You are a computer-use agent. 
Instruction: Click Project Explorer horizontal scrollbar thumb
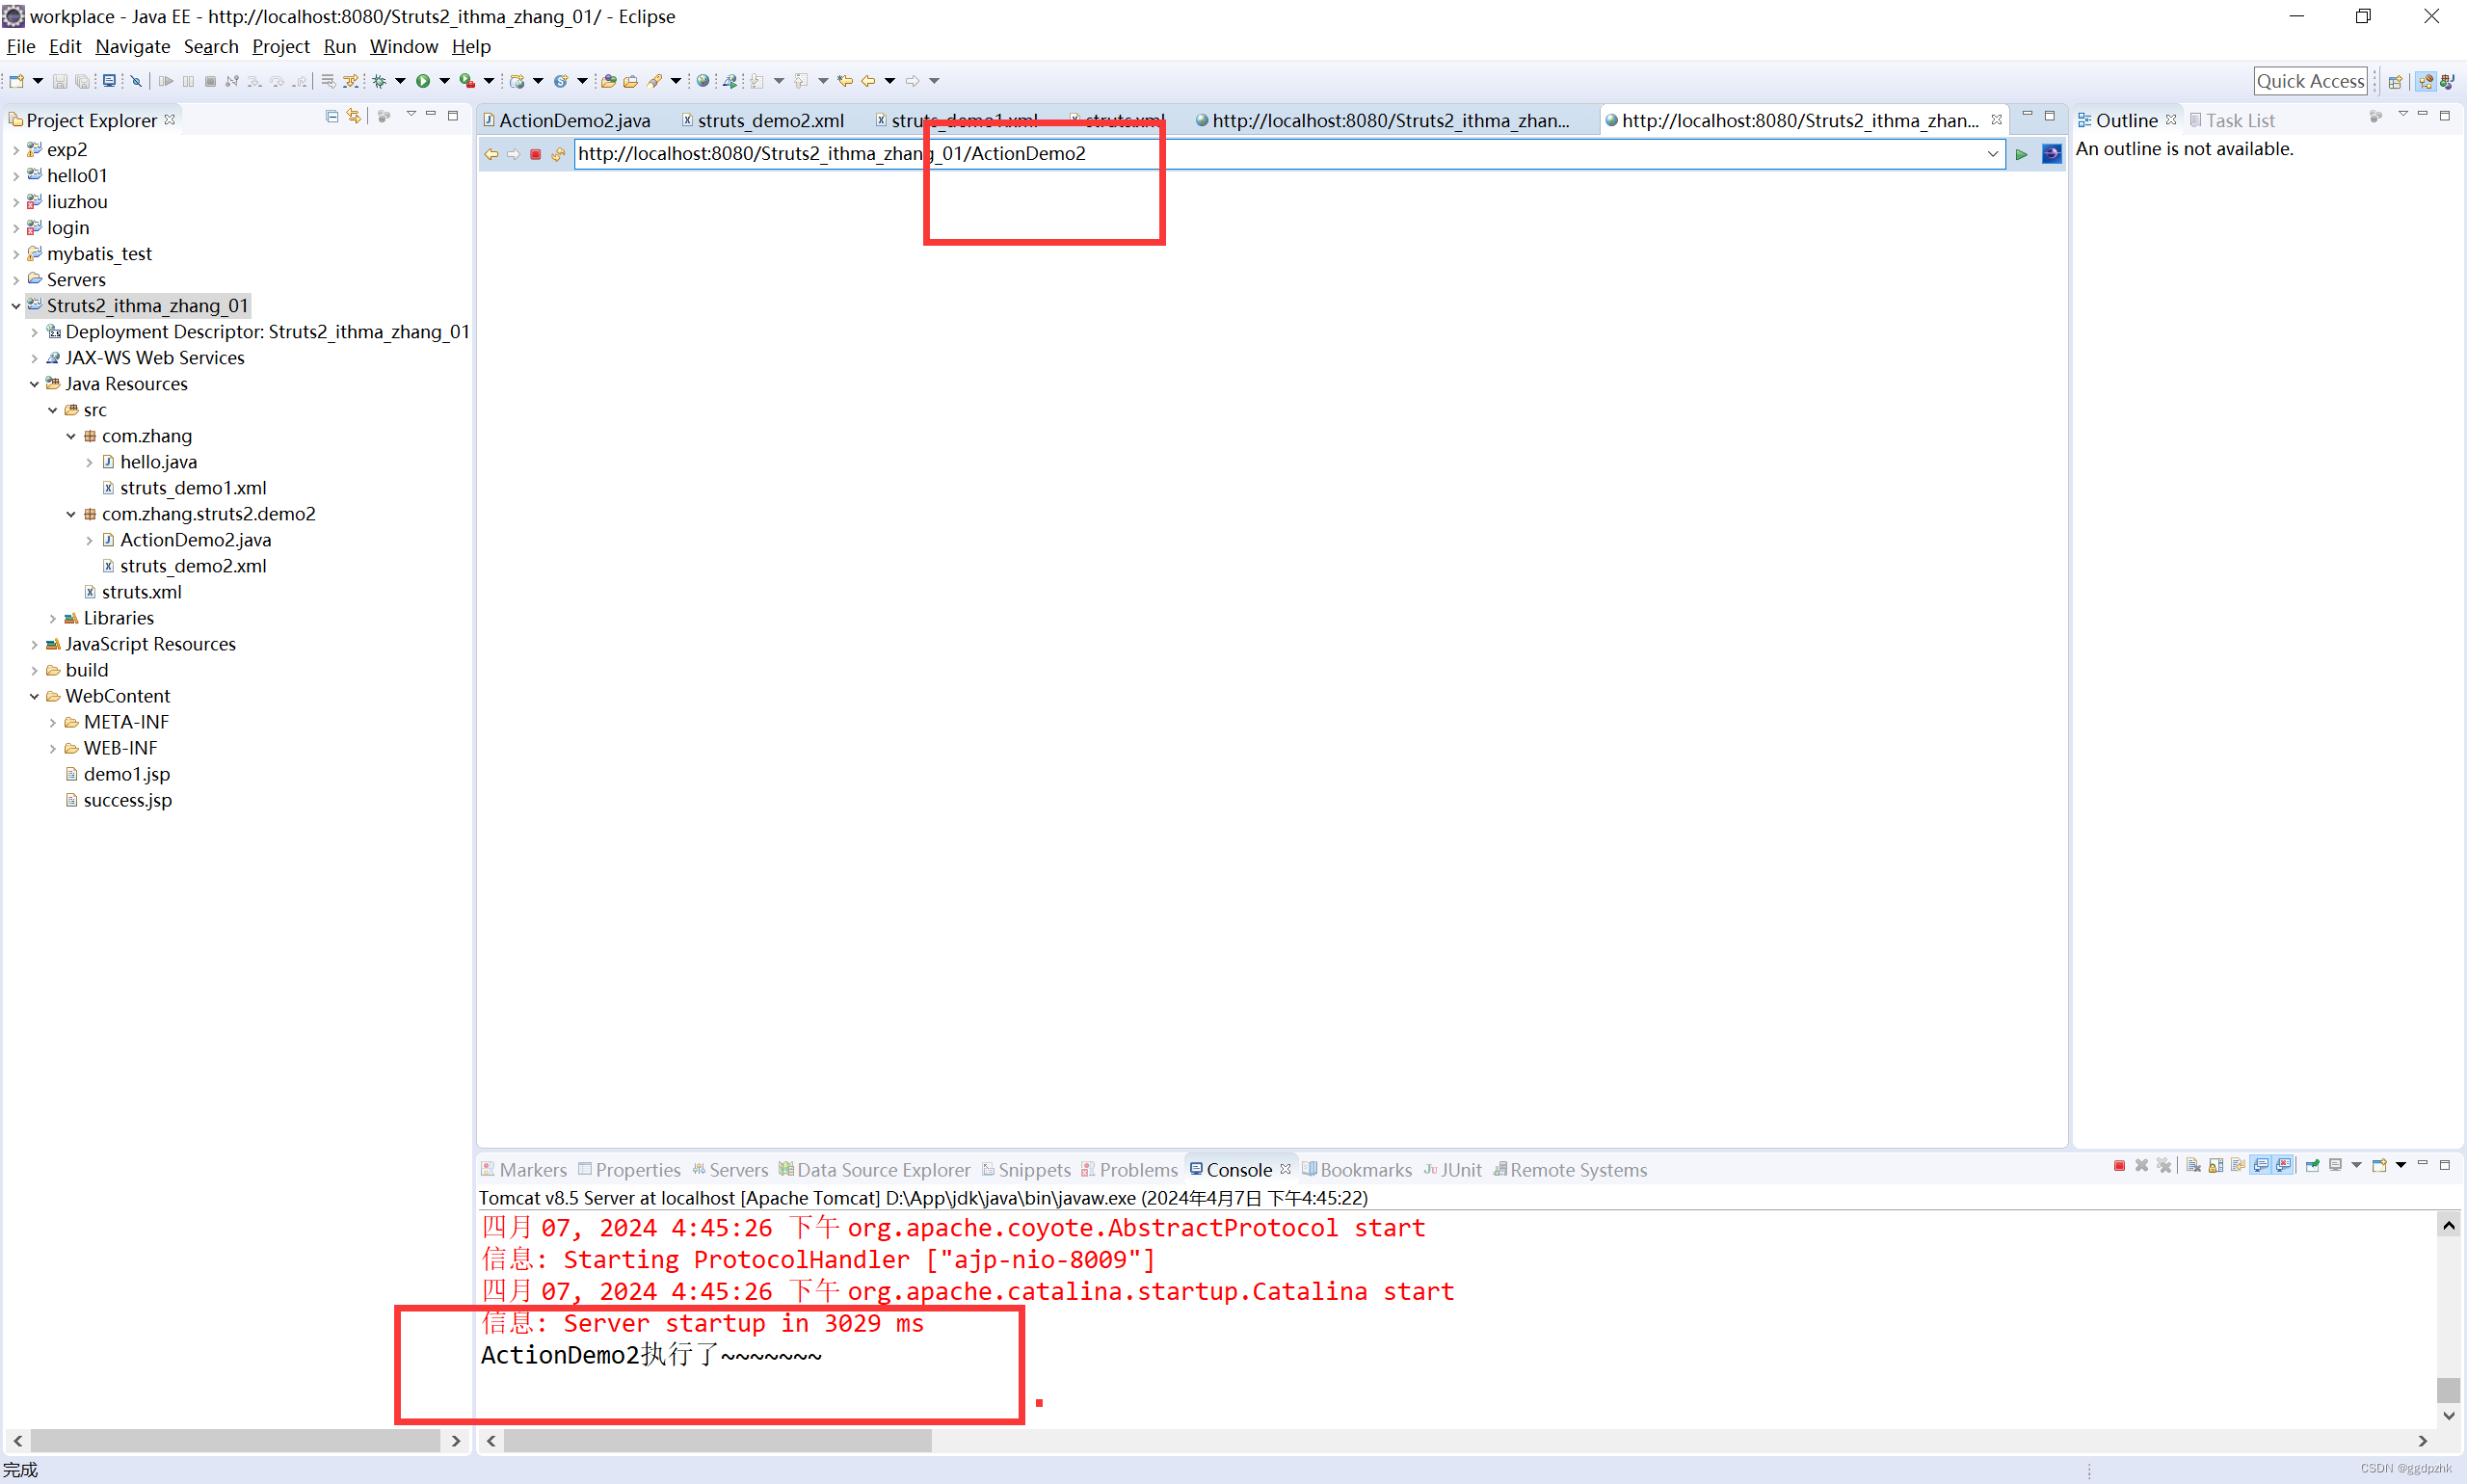coord(236,1441)
